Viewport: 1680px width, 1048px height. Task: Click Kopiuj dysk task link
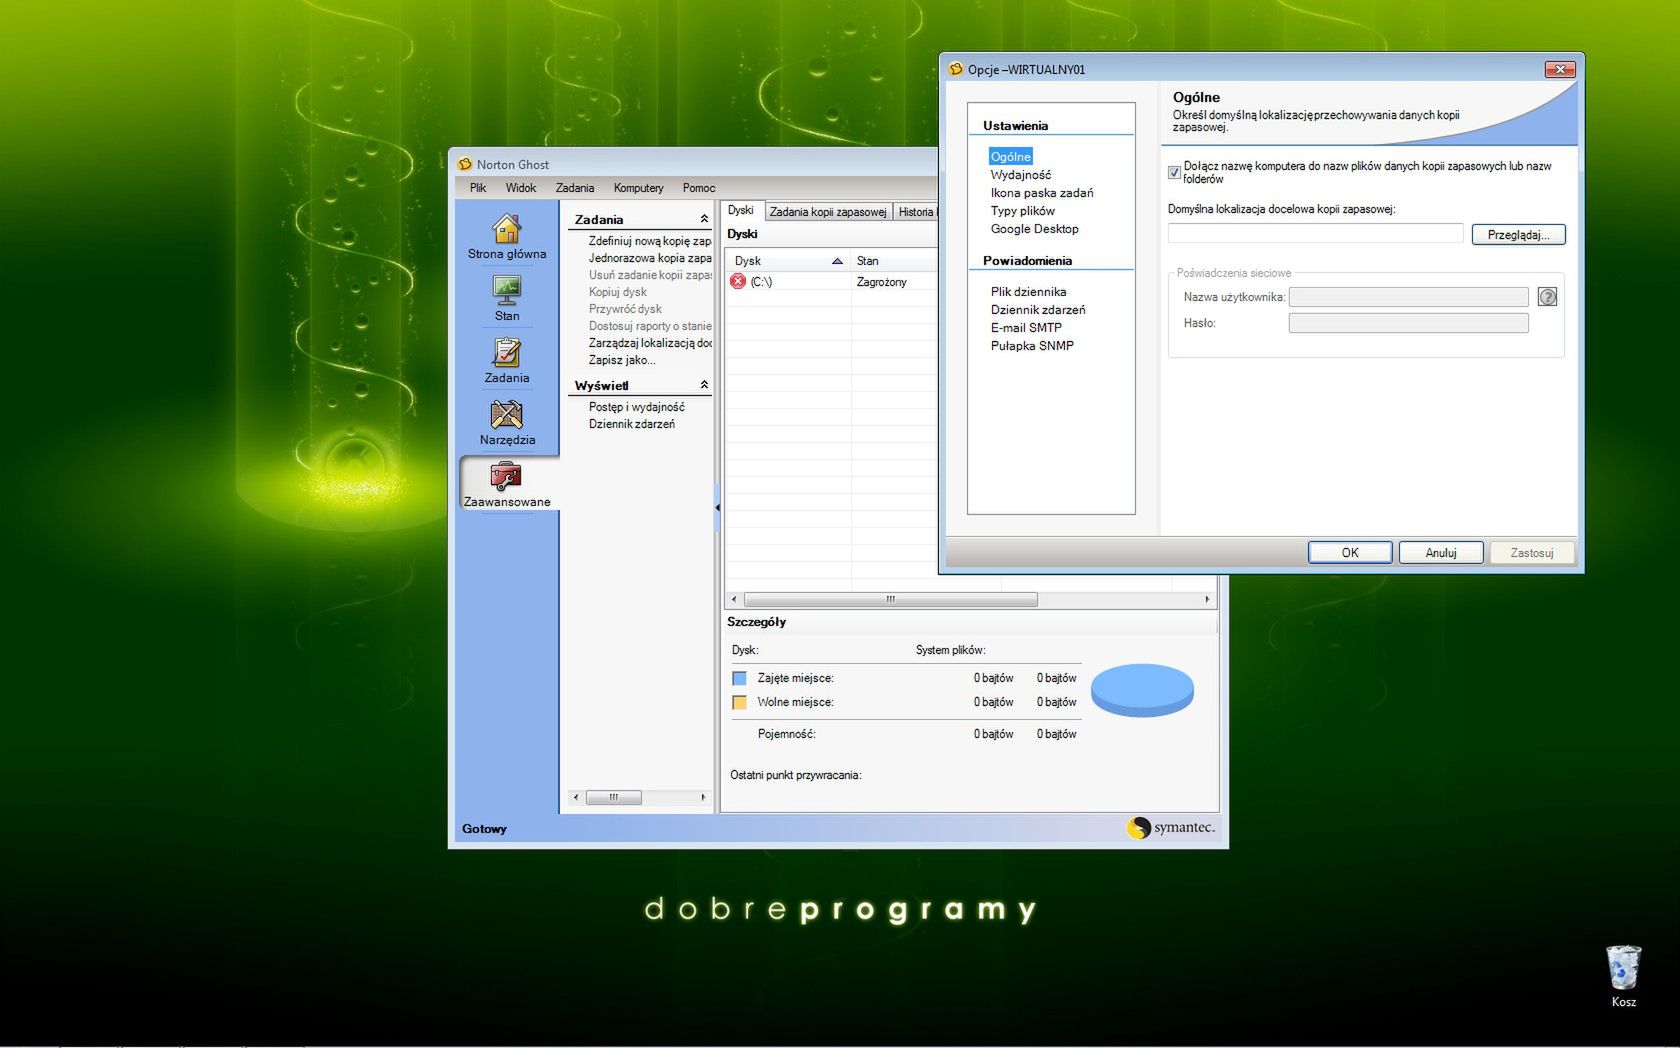tap(617, 292)
